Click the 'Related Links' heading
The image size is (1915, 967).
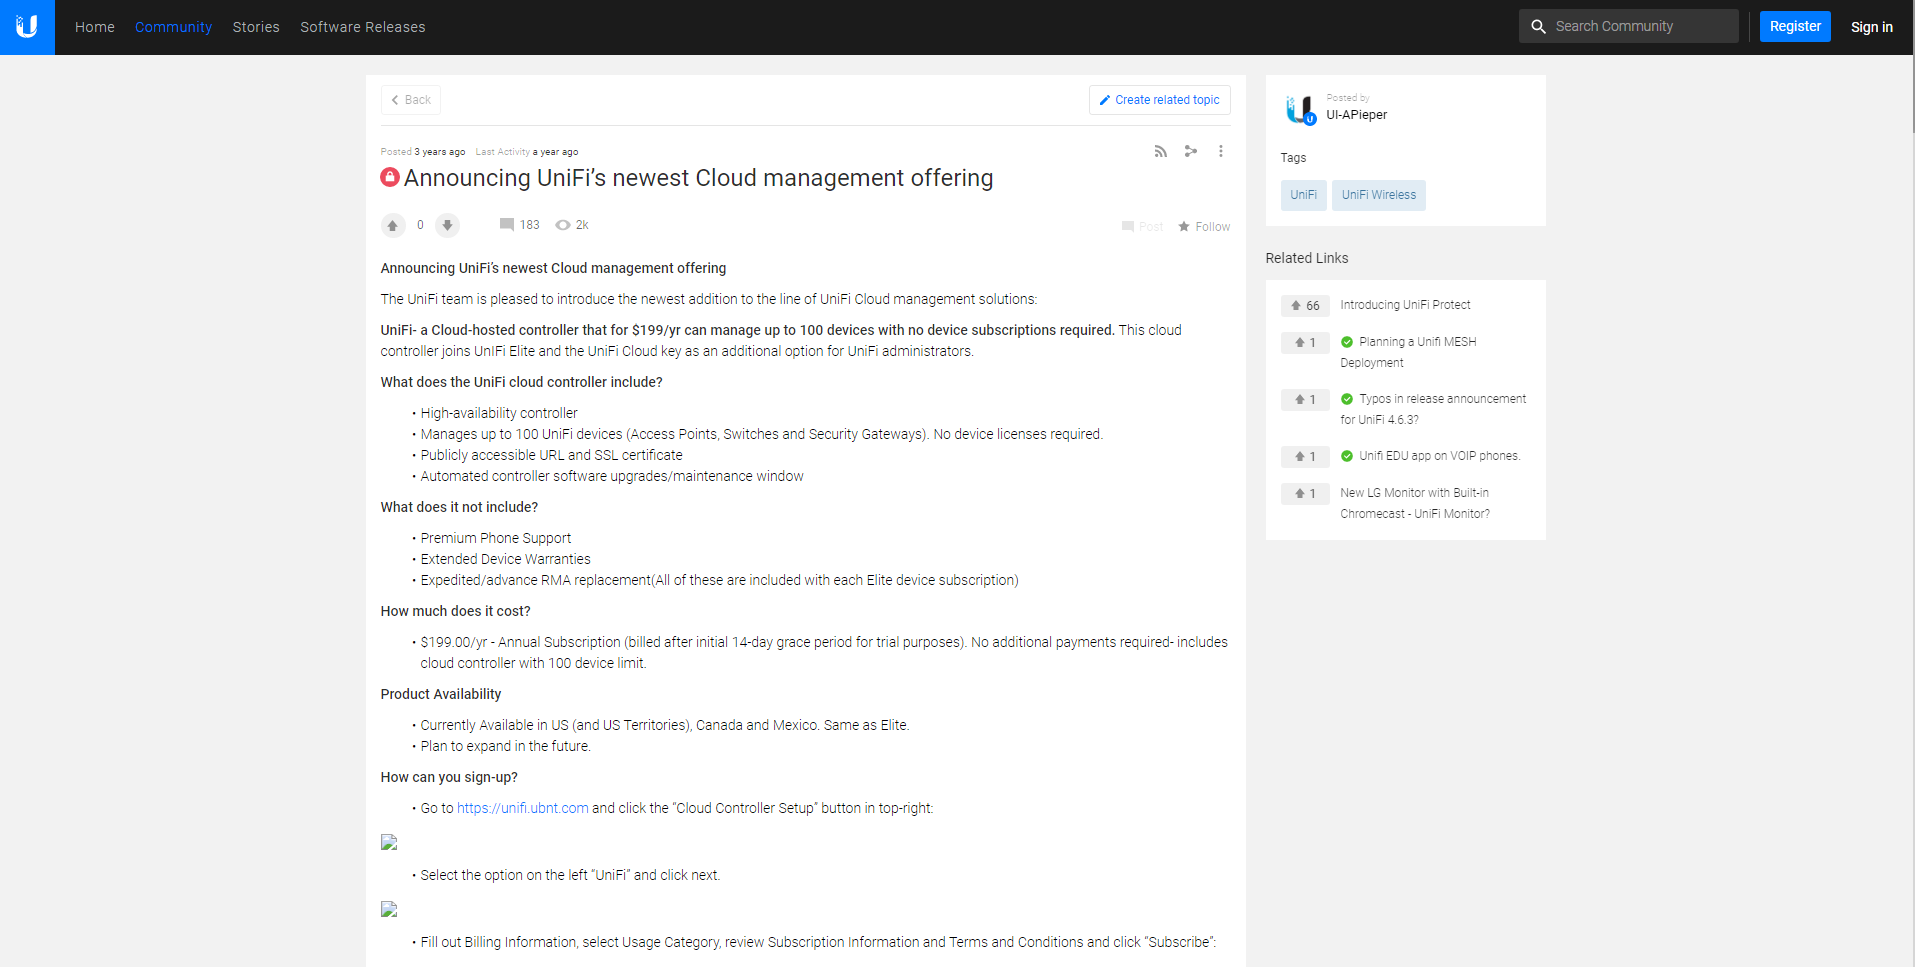click(x=1307, y=258)
